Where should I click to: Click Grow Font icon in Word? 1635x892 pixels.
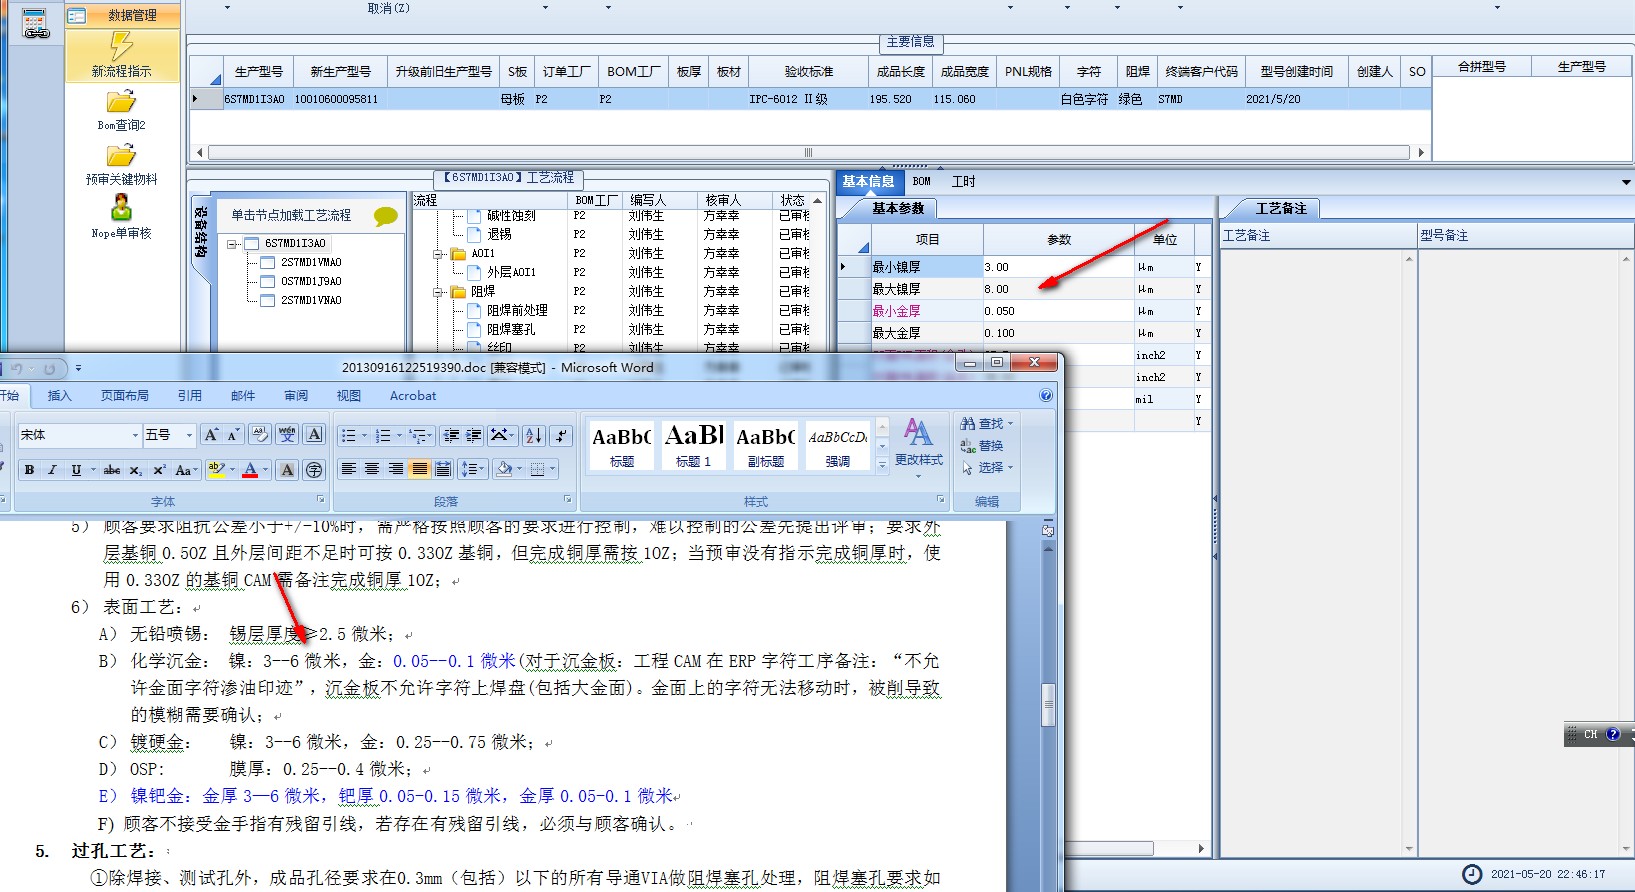pos(211,435)
